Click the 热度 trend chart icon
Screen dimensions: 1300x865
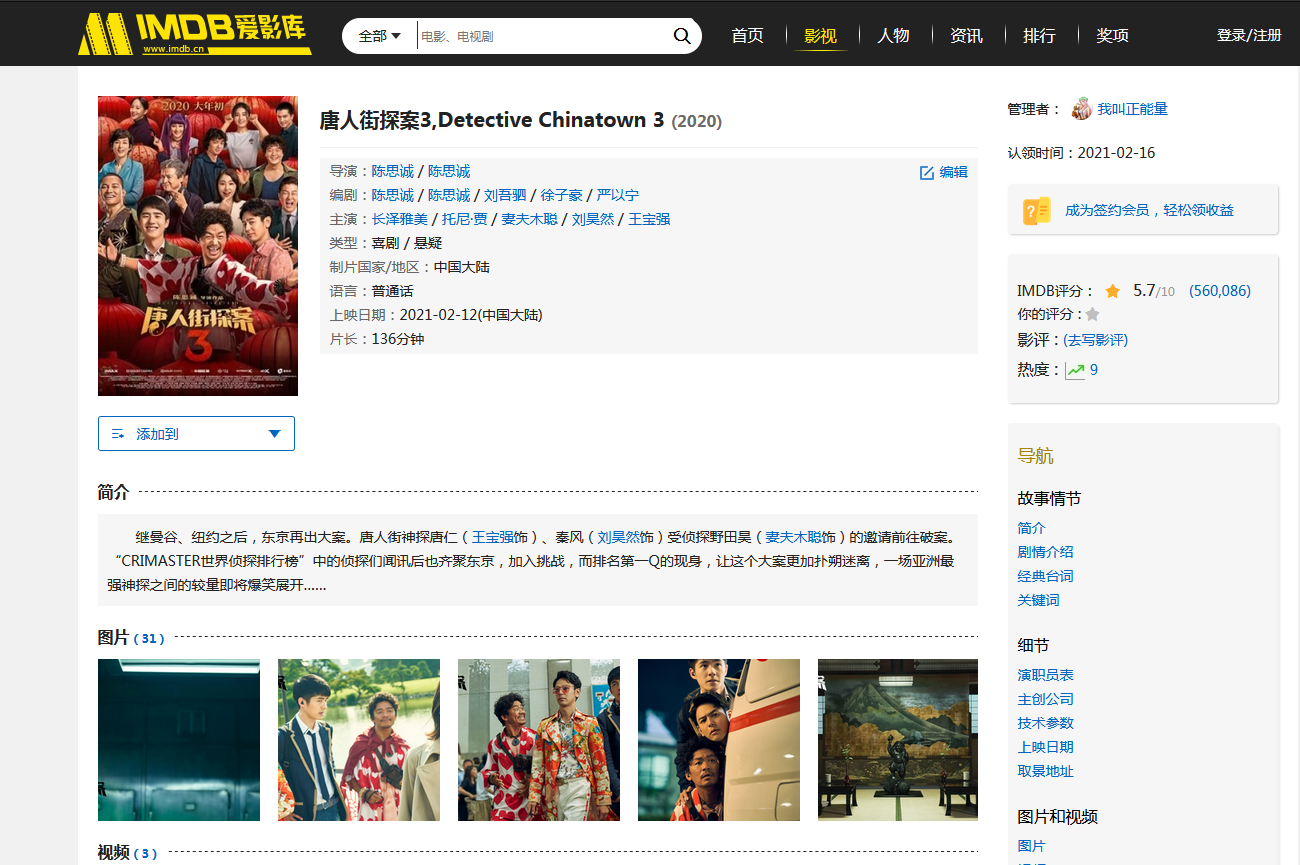(1075, 370)
